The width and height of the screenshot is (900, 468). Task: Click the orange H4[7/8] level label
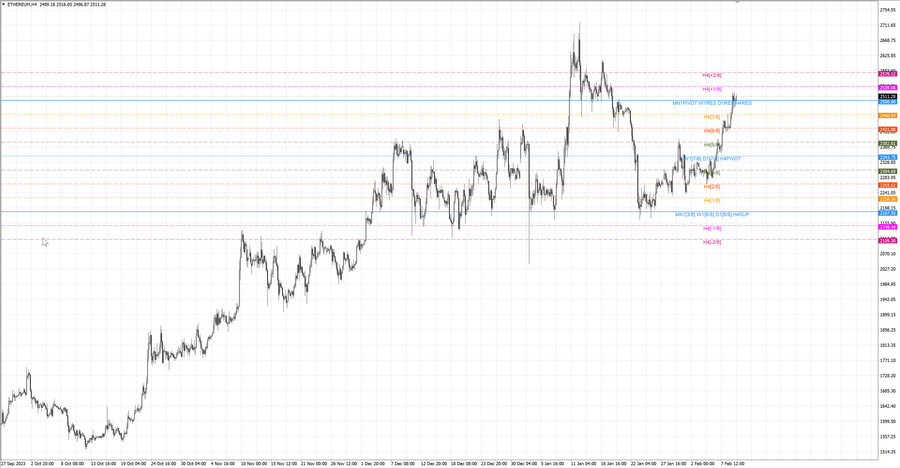point(712,117)
